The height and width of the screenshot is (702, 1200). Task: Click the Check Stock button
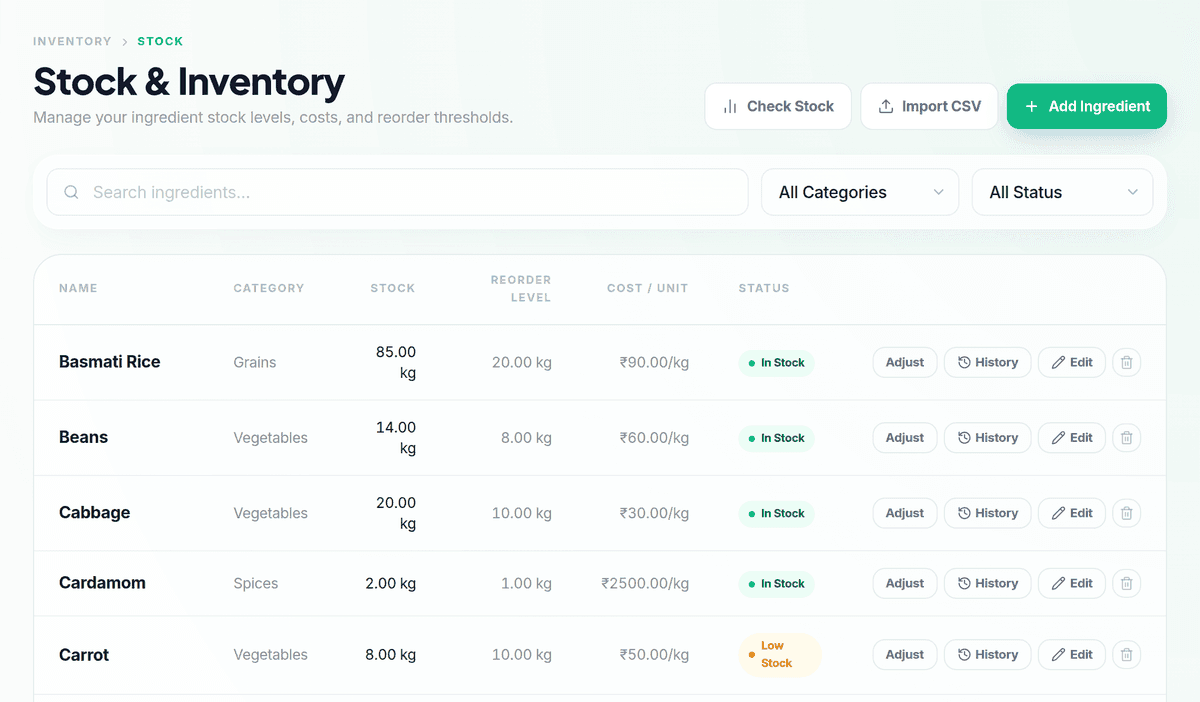pyautogui.click(x=778, y=106)
